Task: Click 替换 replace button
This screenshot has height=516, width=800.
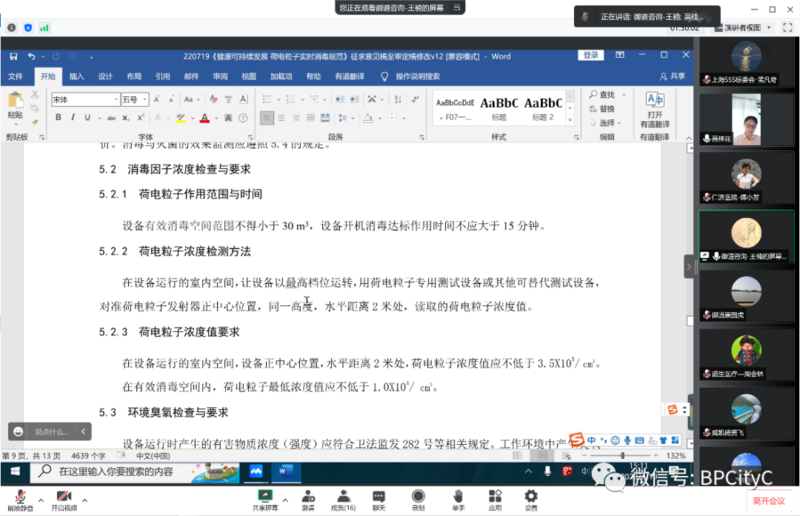Action: tap(602, 109)
